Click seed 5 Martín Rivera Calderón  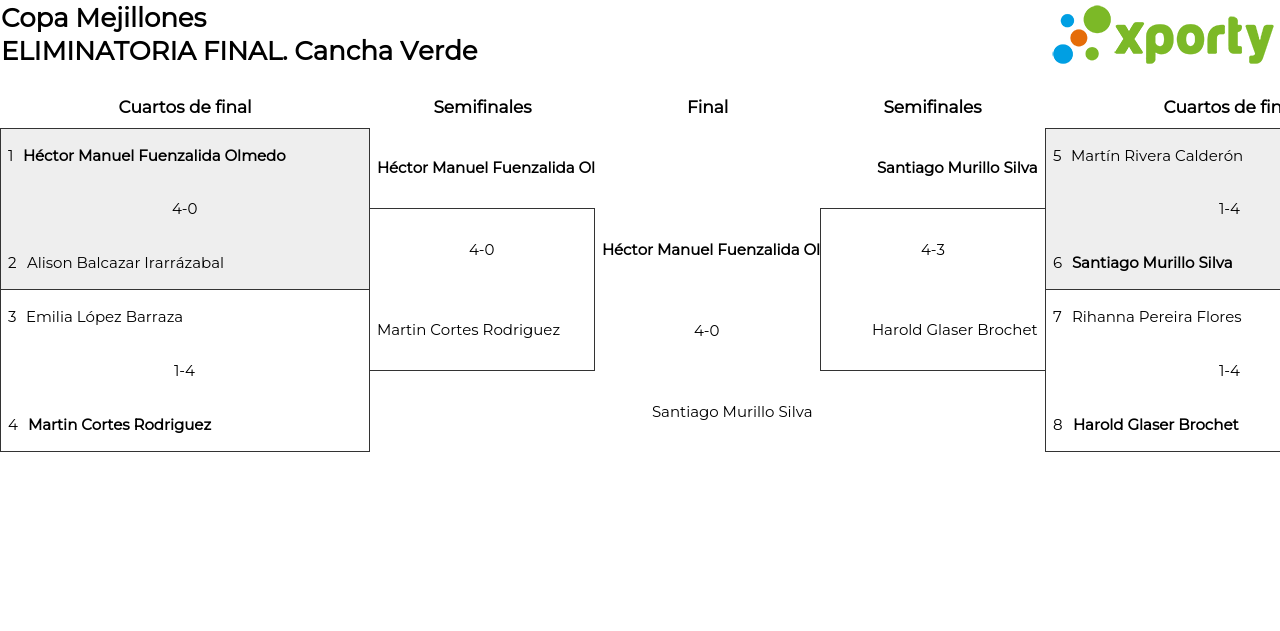coord(1156,156)
